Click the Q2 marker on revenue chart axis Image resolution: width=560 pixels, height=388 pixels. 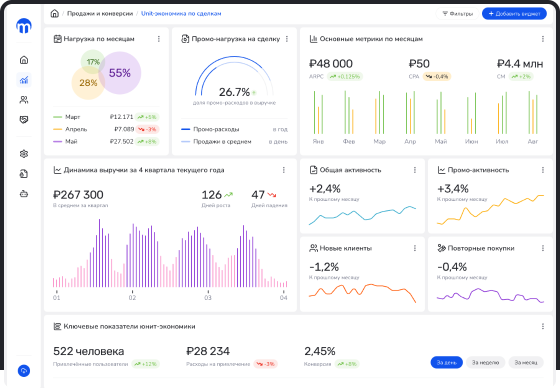pyautogui.click(x=132, y=297)
